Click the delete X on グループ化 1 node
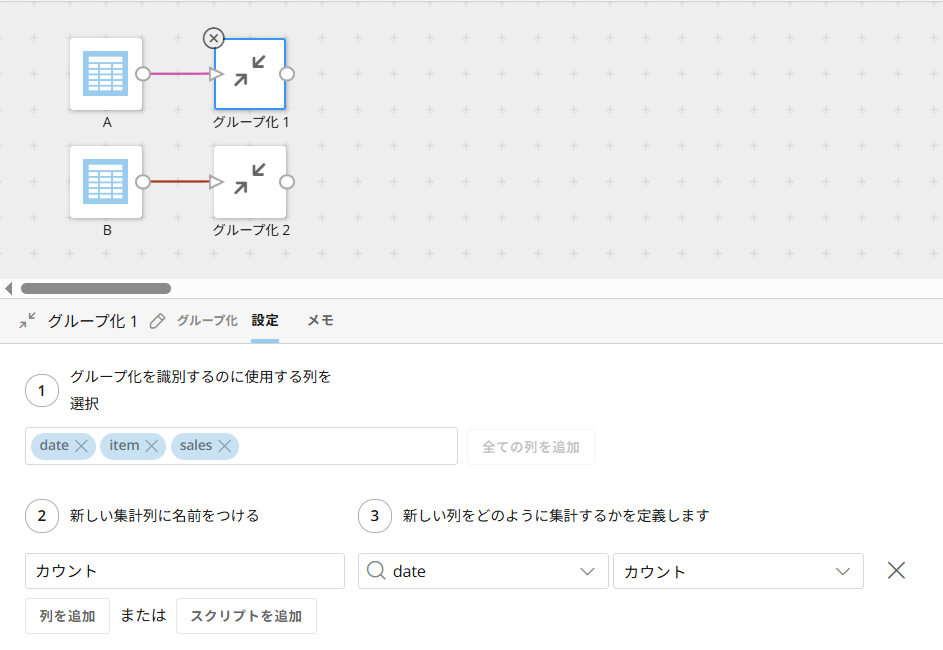 pos(213,38)
